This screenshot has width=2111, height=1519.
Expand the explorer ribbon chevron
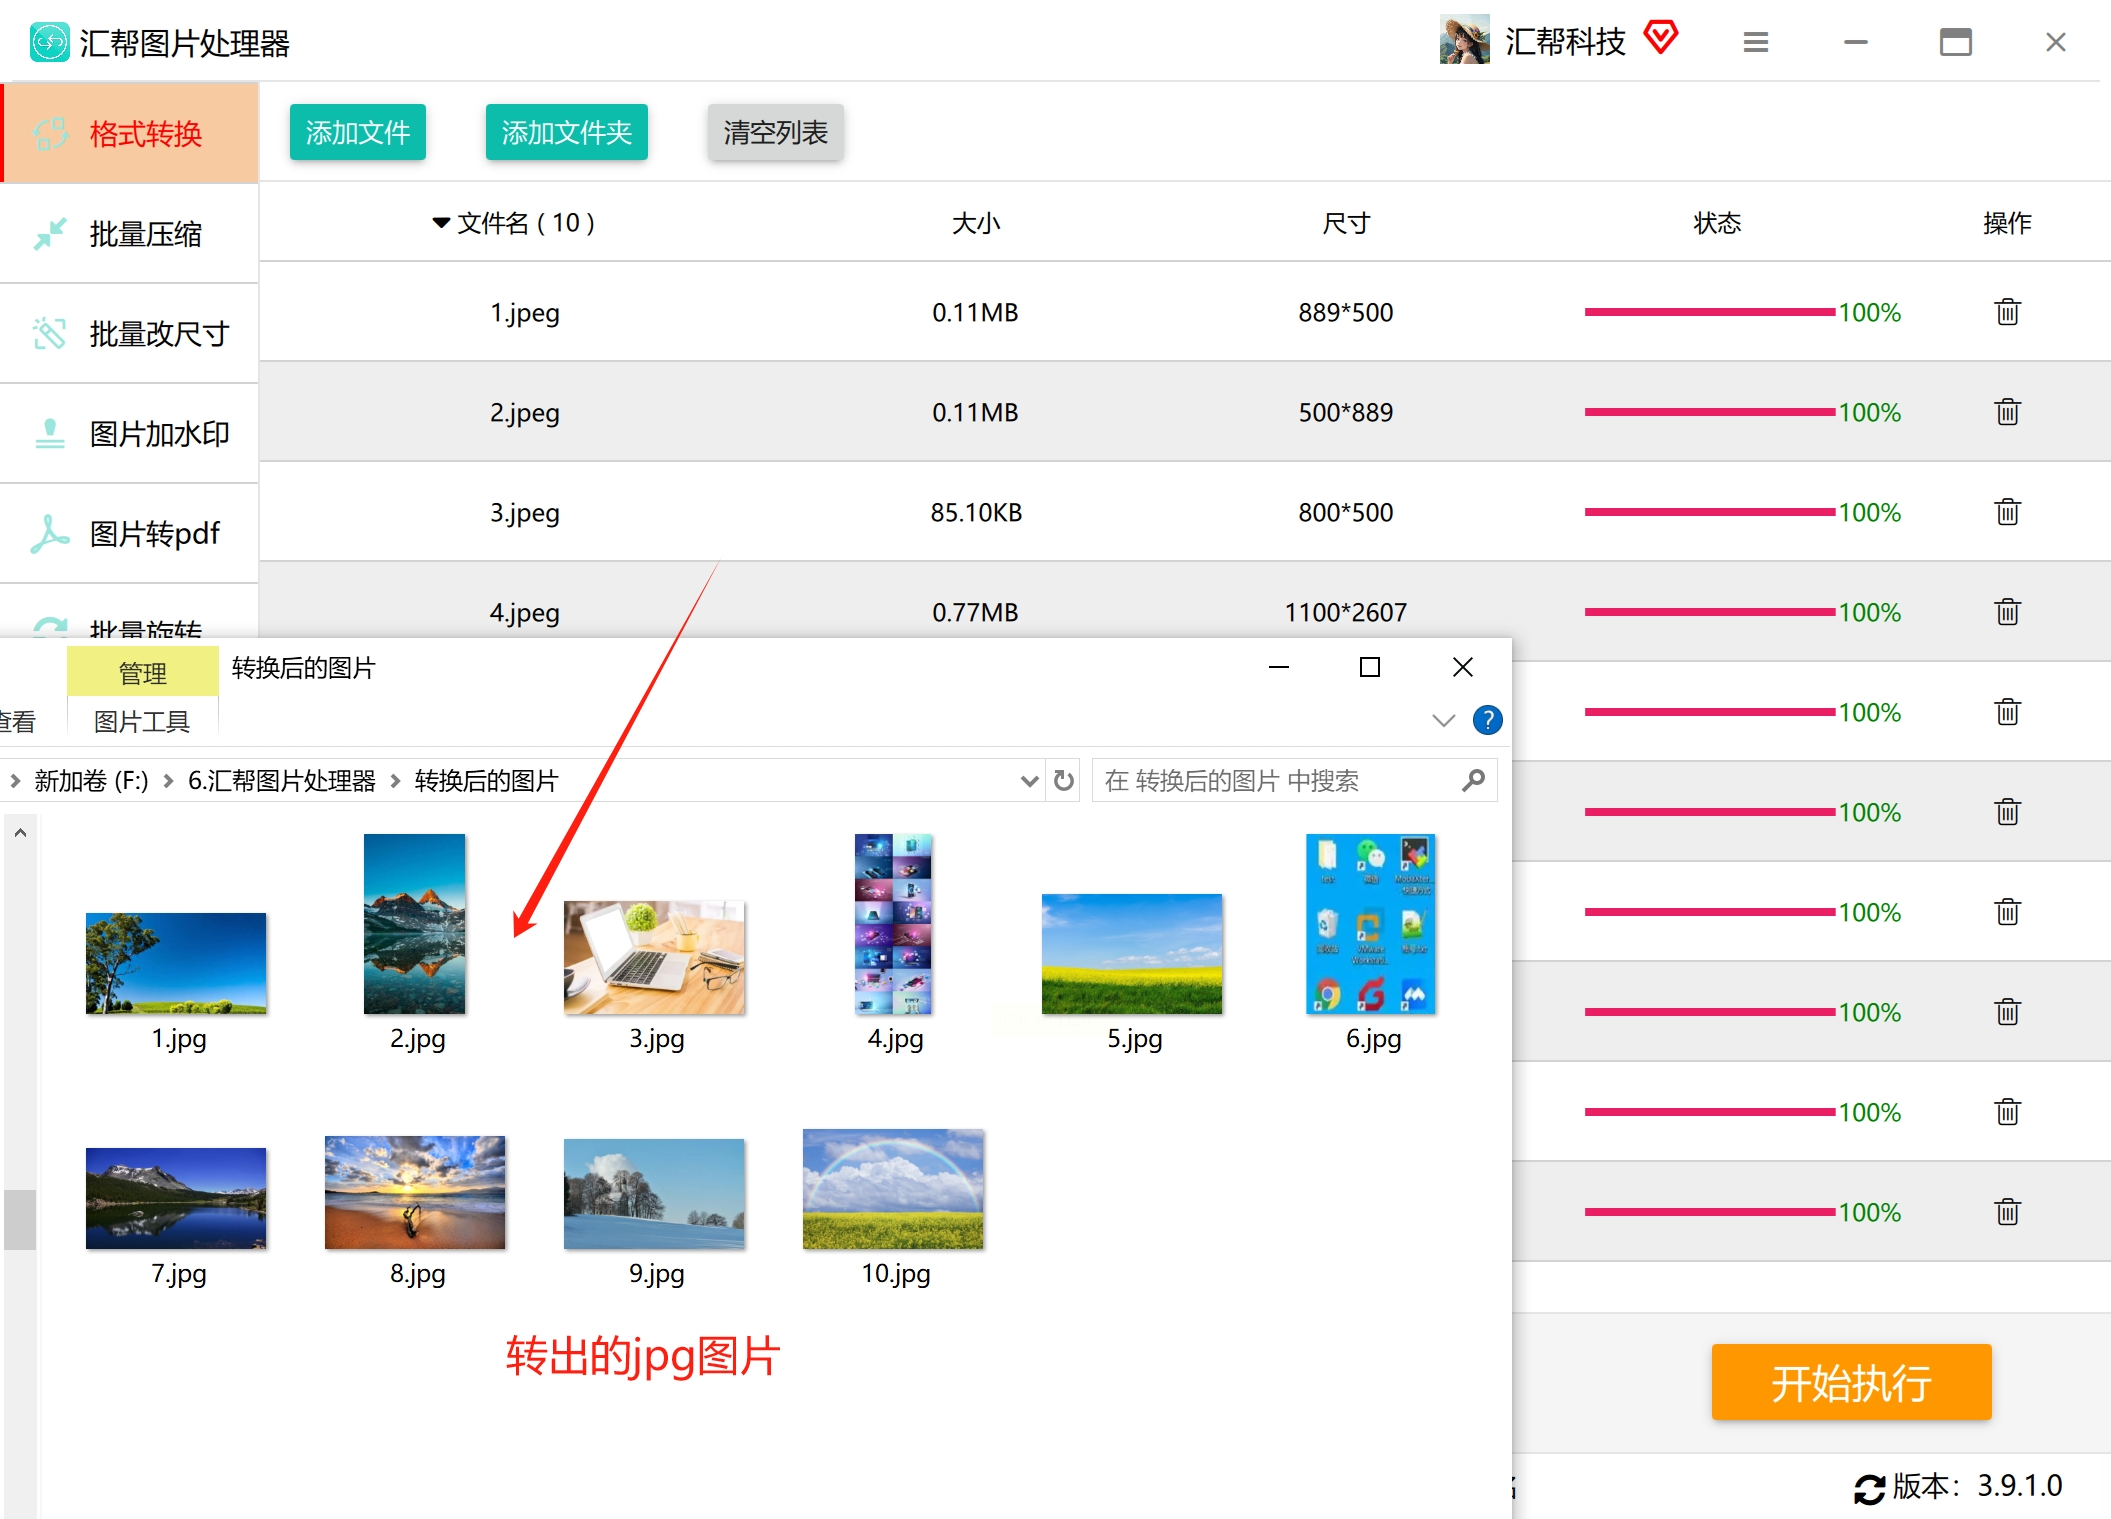pos(1443,720)
